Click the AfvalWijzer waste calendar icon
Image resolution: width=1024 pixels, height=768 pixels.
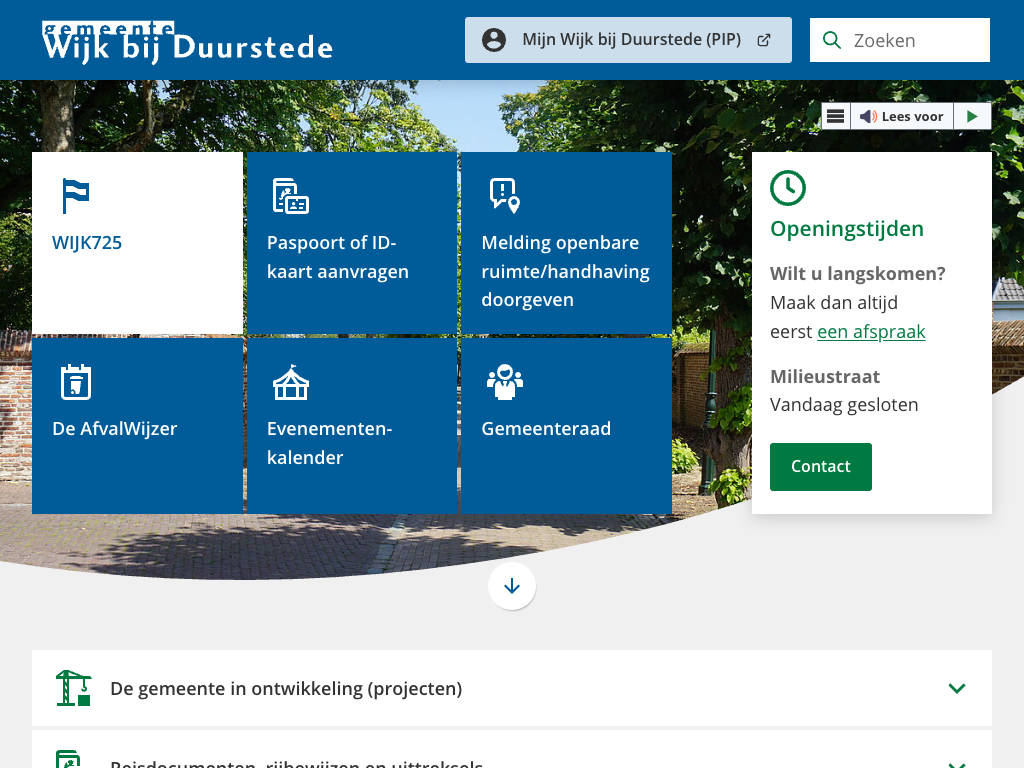76,382
